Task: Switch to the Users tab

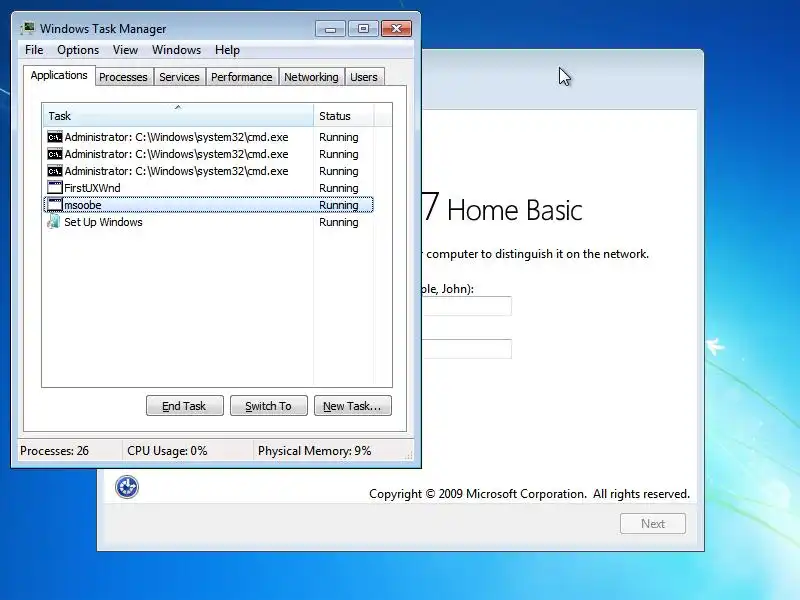Action: [x=364, y=77]
